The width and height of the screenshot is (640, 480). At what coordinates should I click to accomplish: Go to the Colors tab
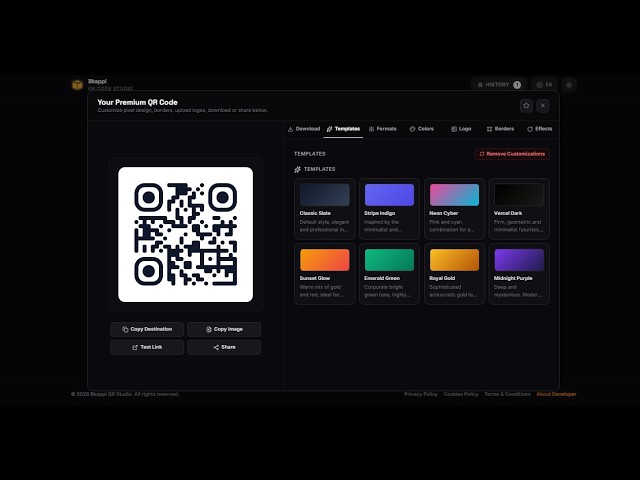422,129
